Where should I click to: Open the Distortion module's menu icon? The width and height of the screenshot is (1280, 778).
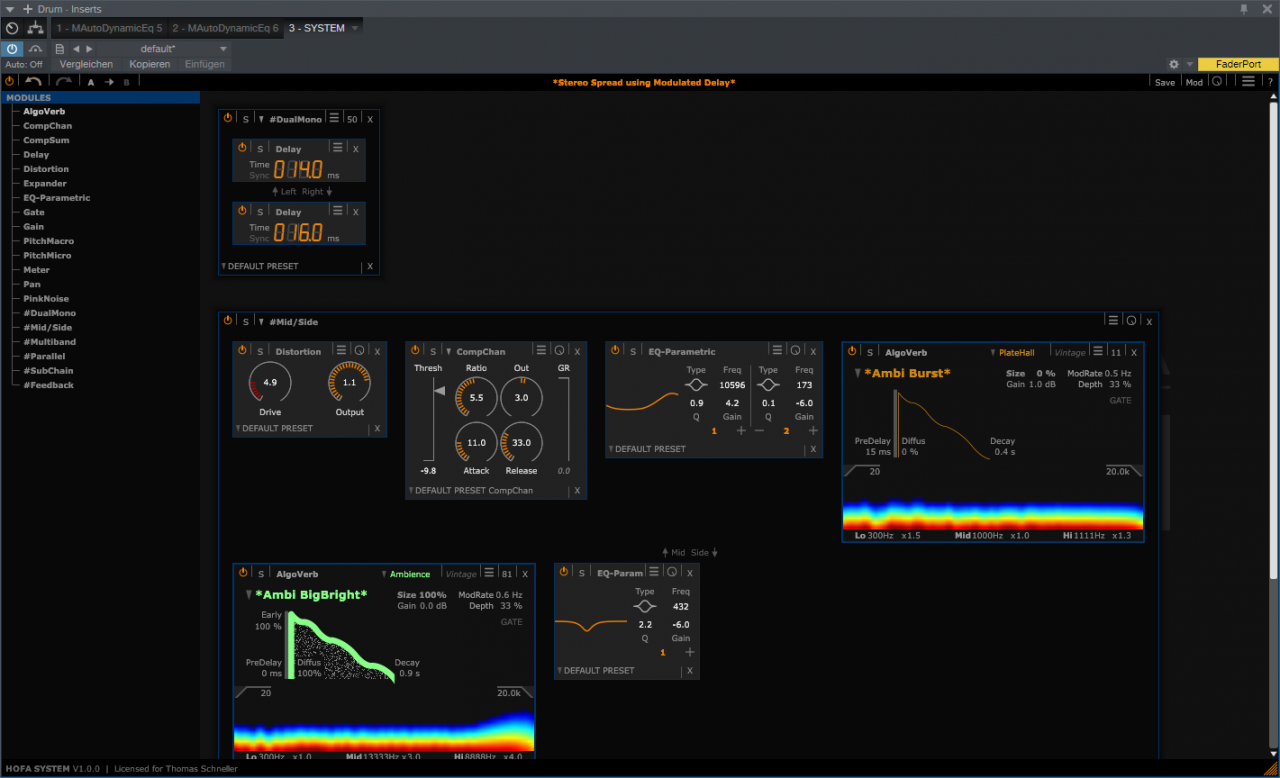(341, 351)
